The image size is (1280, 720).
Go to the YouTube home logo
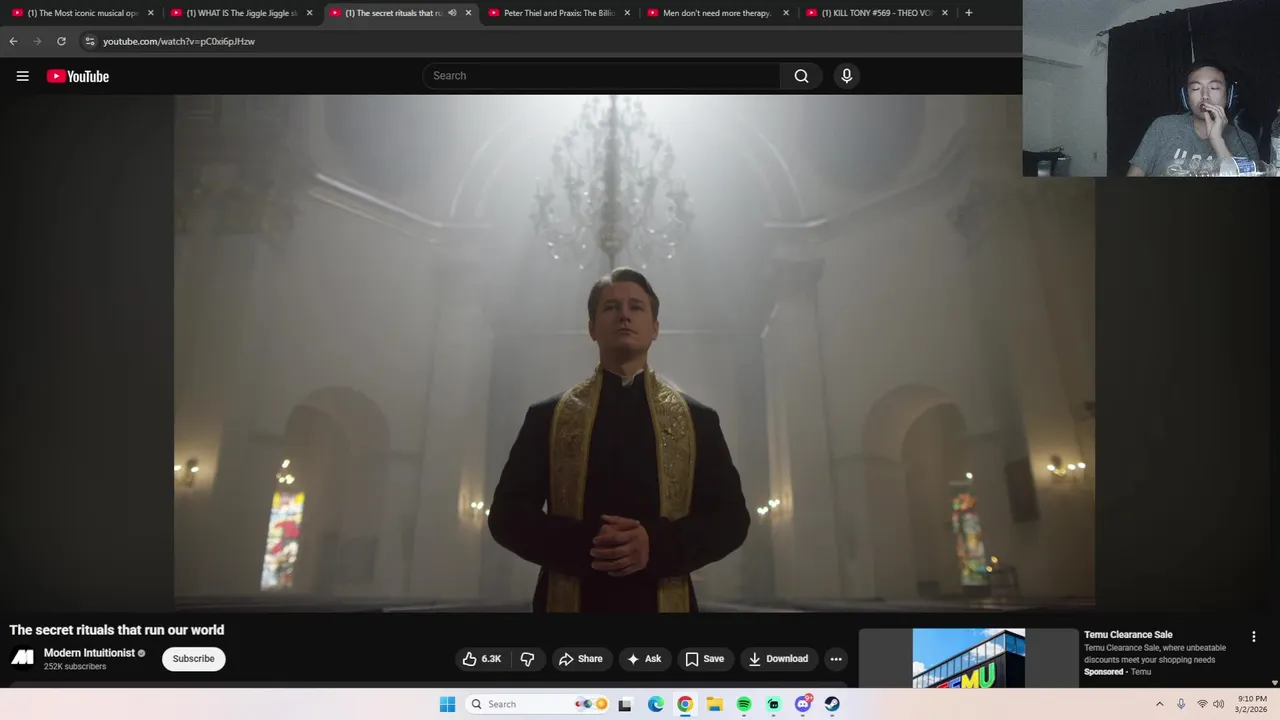point(78,76)
